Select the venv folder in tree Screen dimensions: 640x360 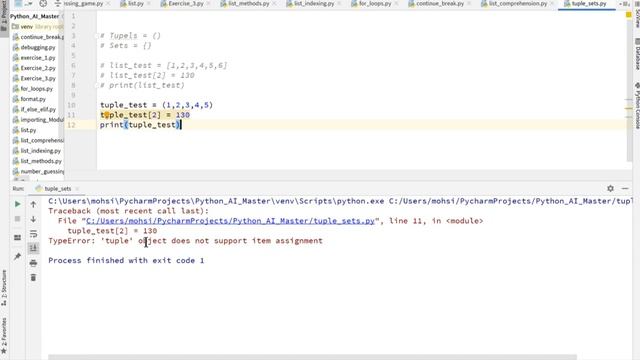27,27
